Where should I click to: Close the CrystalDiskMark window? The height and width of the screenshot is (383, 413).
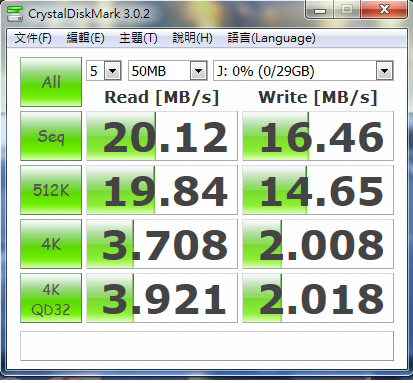click(x=384, y=10)
